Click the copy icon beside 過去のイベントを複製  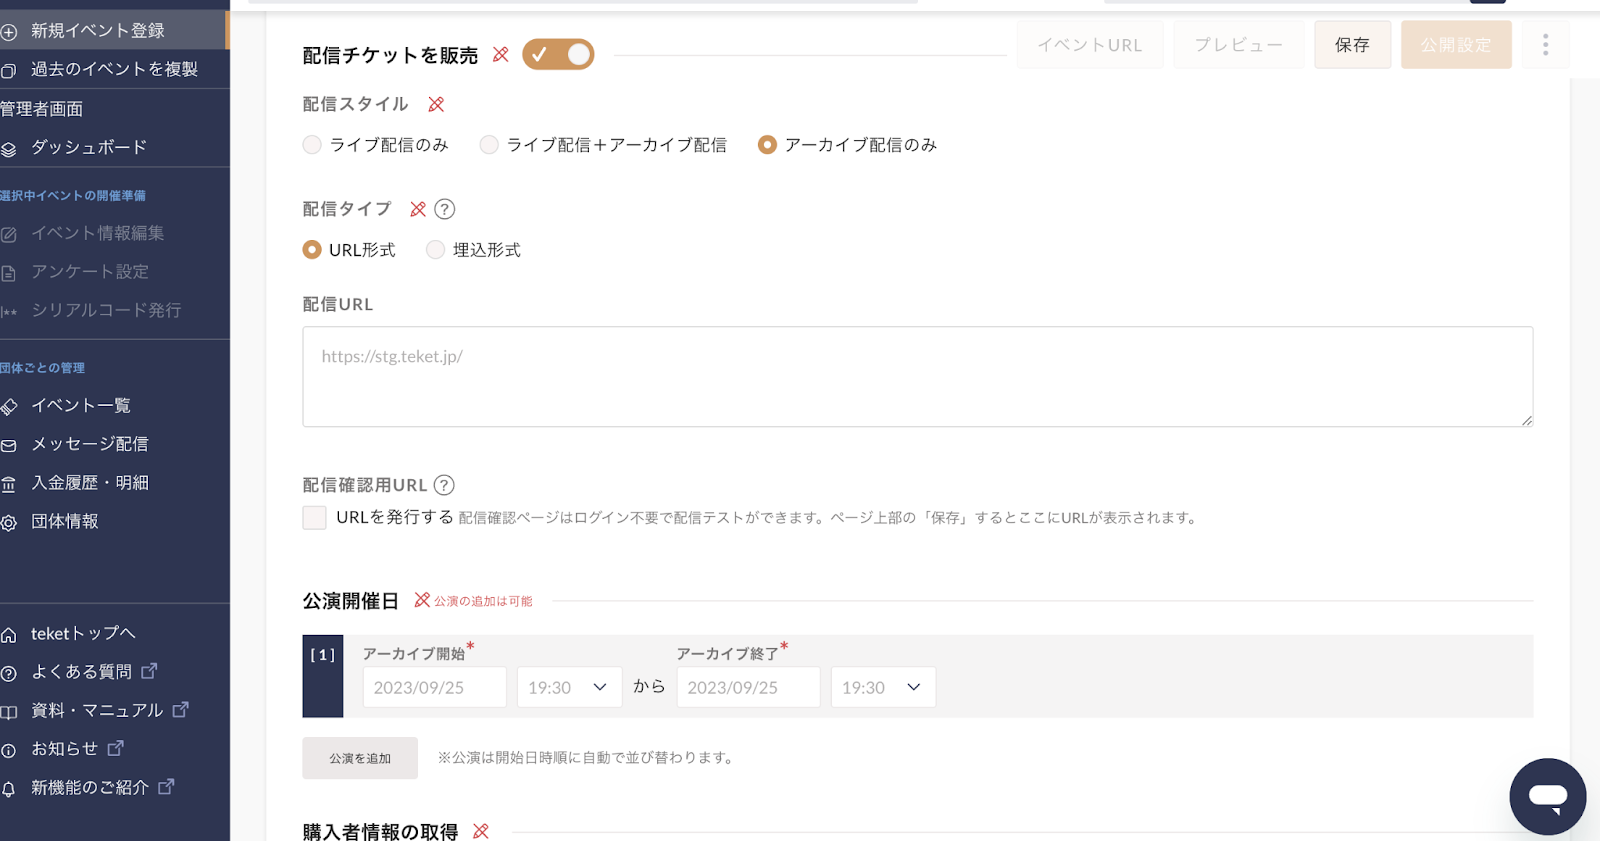pos(9,71)
